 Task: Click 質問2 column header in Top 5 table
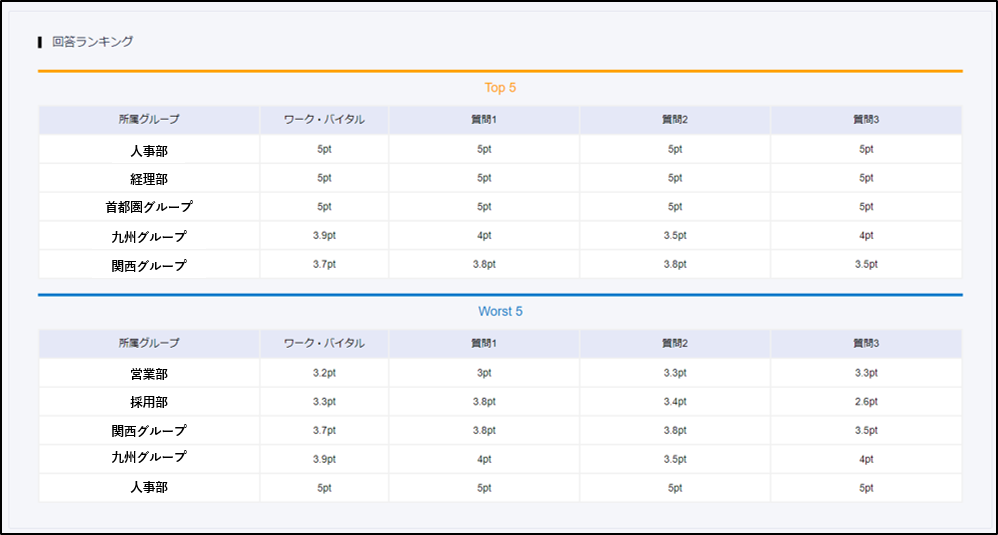pos(675,120)
